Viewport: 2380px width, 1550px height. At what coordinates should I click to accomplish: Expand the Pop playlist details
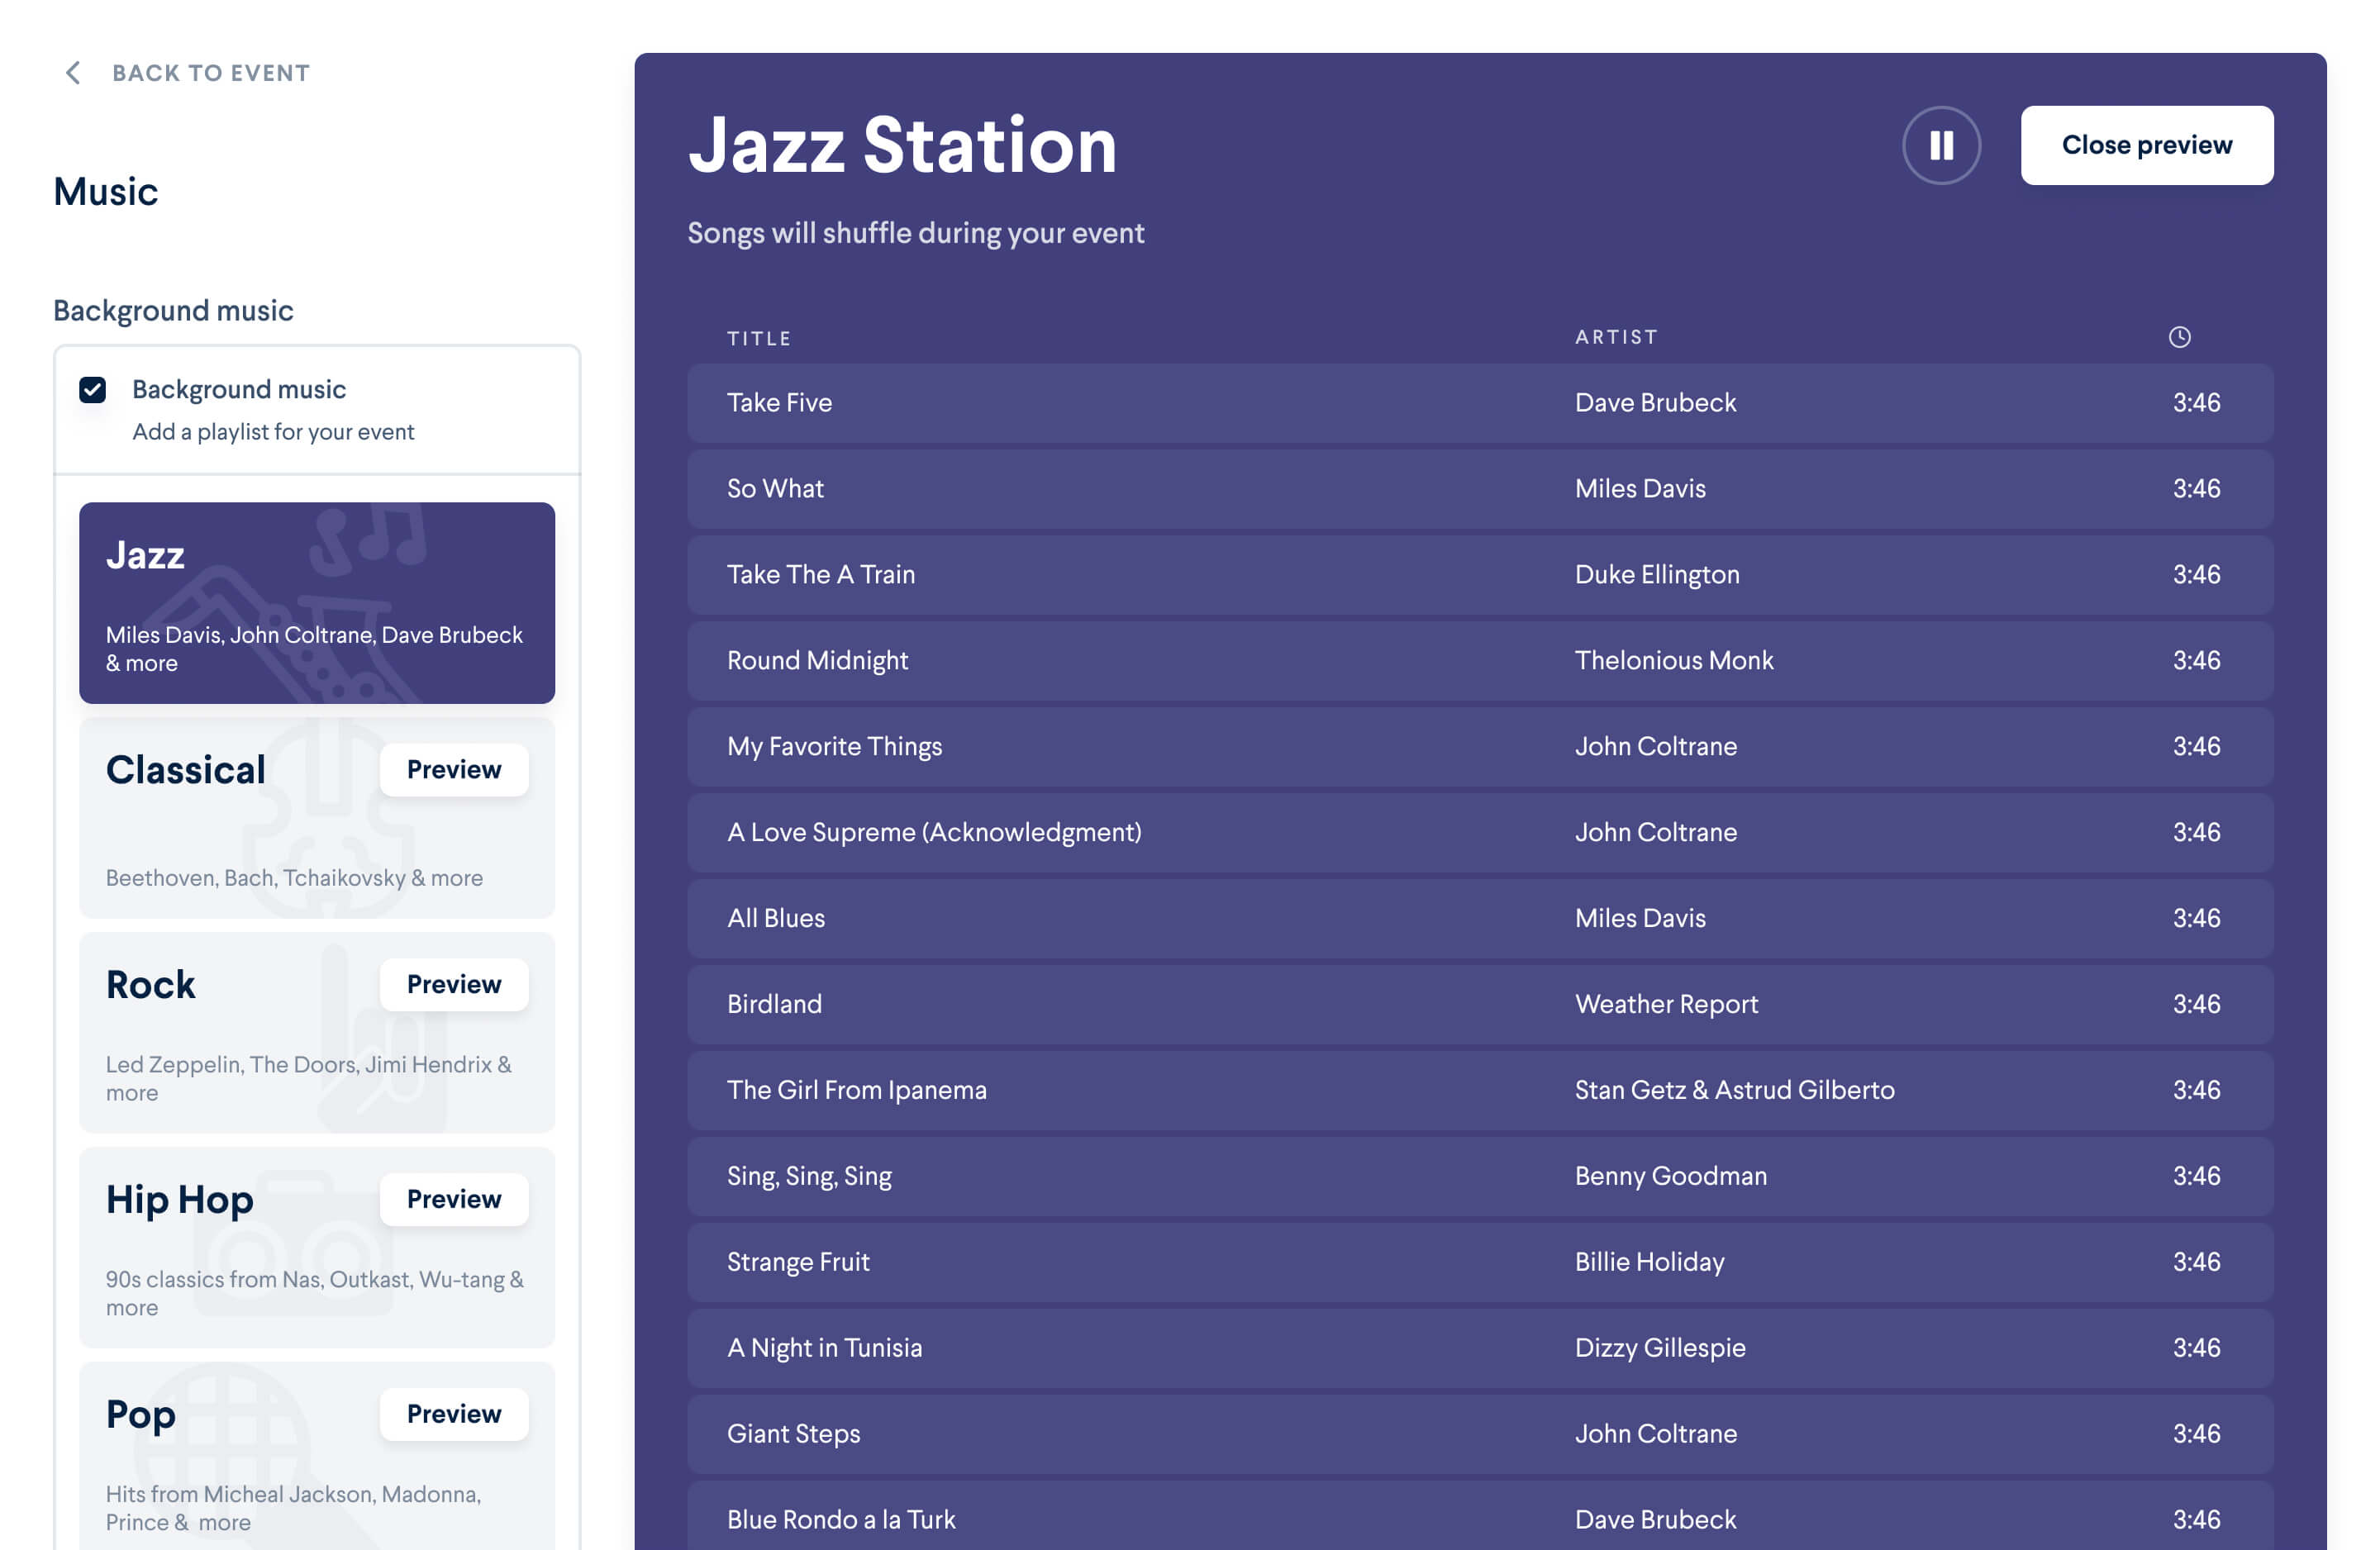(x=453, y=1411)
